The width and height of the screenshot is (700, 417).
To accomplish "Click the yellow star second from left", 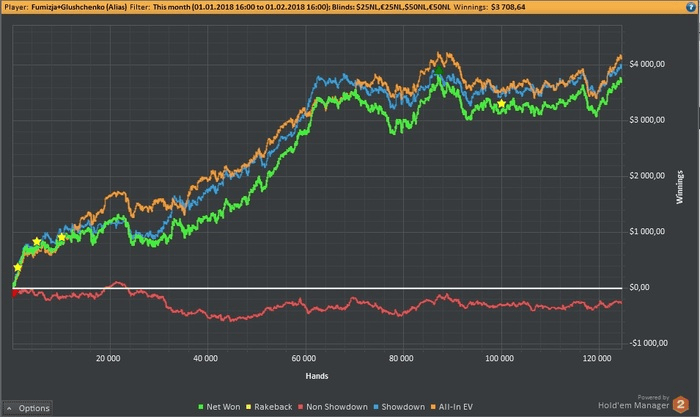I will (37, 242).
